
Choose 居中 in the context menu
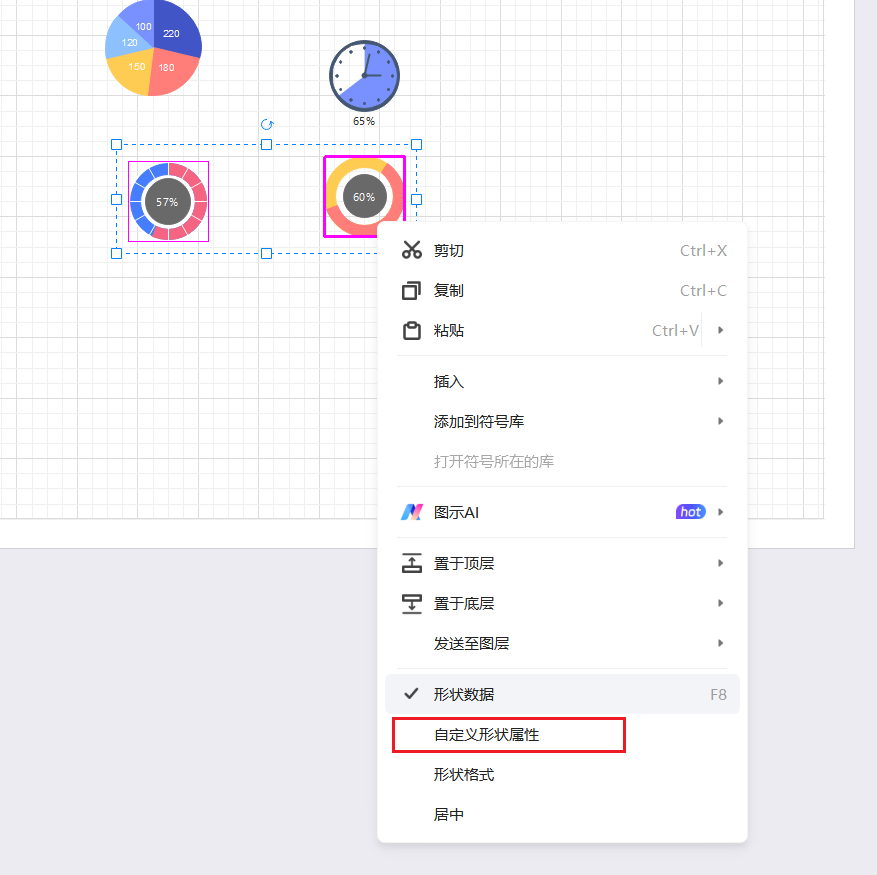click(x=449, y=815)
